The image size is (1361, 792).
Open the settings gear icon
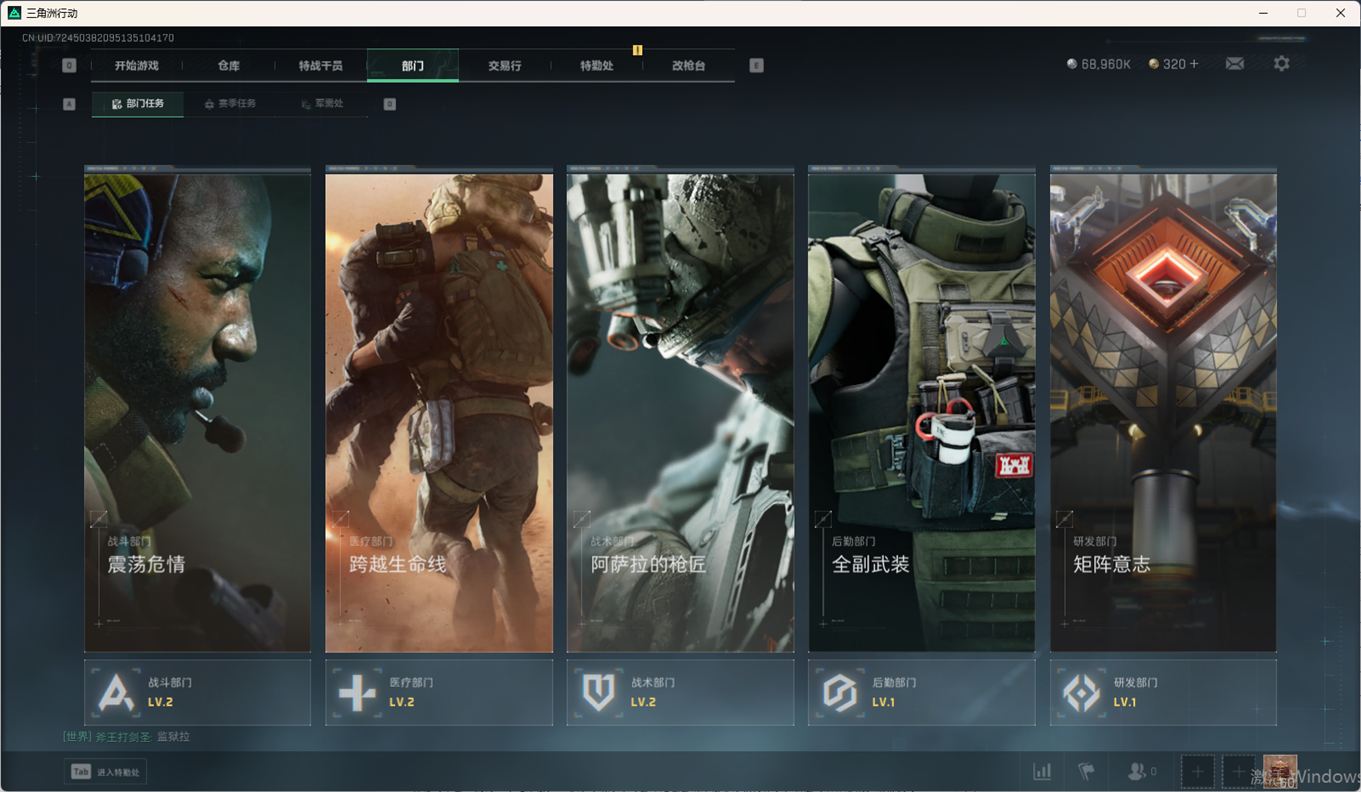coord(1281,64)
